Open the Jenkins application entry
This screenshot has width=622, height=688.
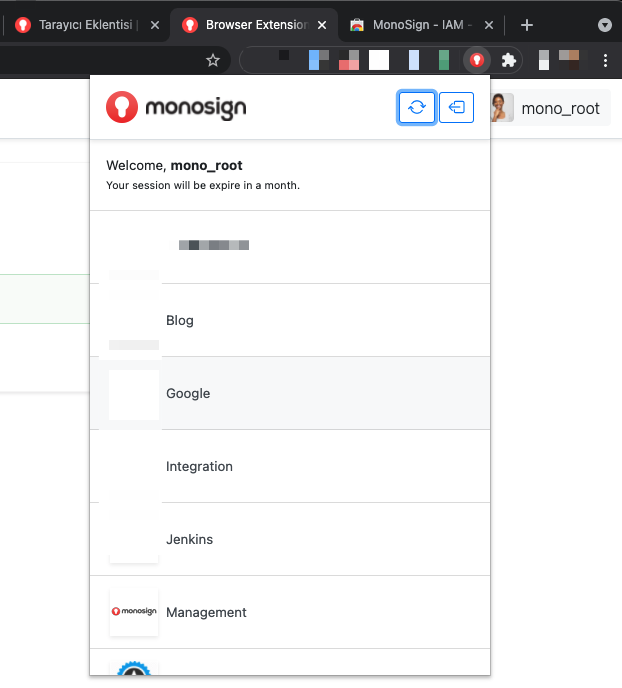(x=290, y=539)
